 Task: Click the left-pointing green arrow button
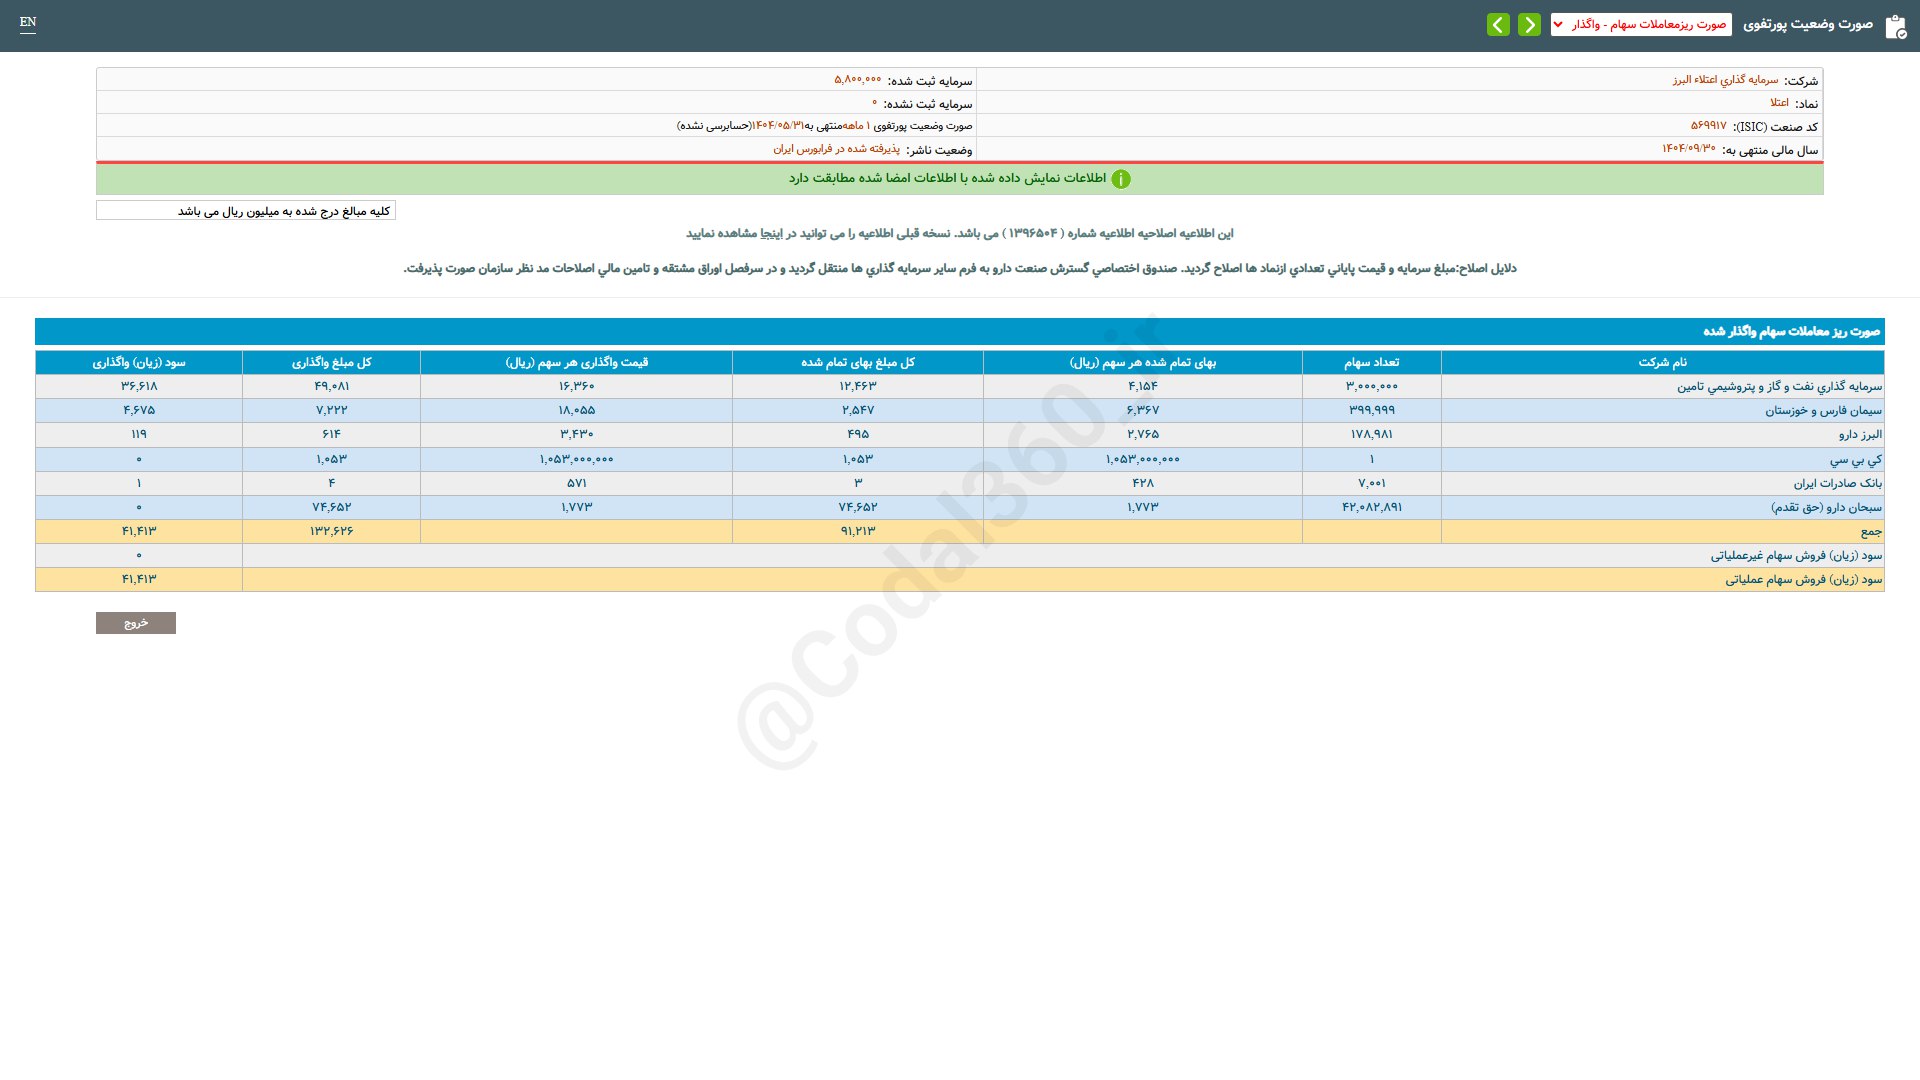click(1498, 24)
